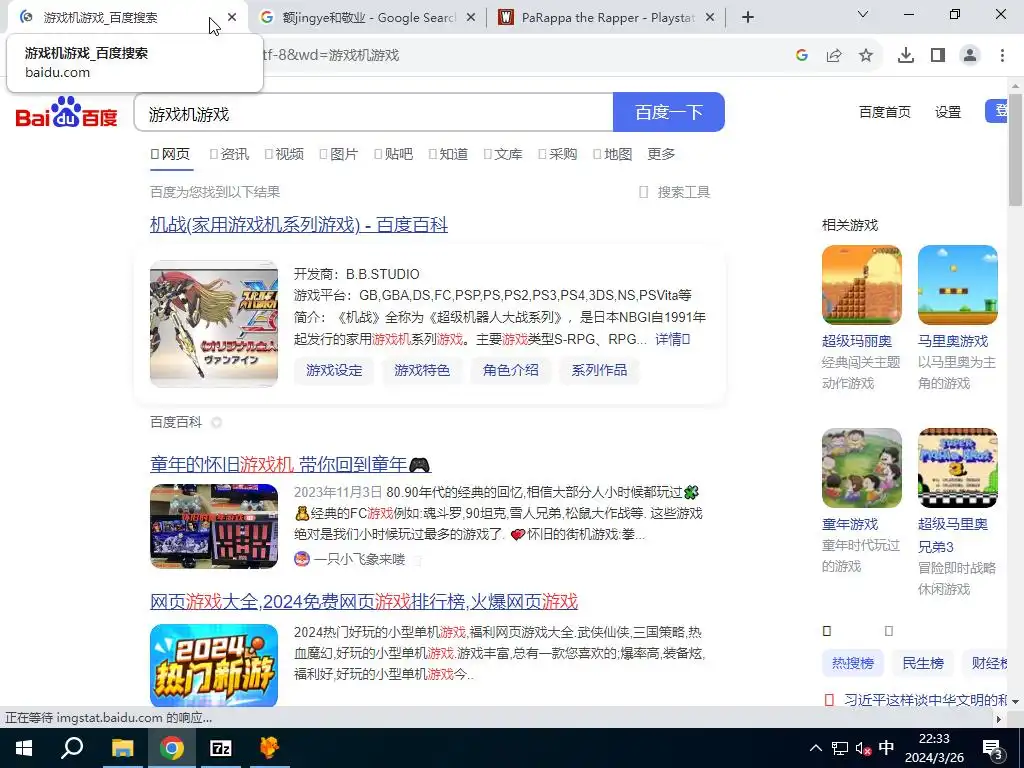Screen dimensions: 1024x768
Task: Expand 详情 link in 机战 summary
Action: pos(673,340)
